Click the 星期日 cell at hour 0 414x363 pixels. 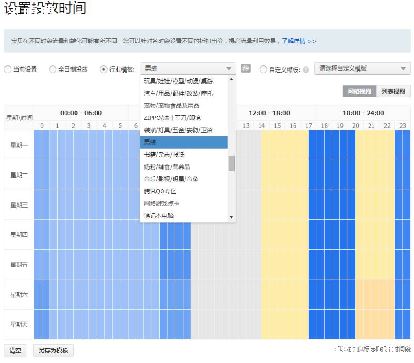pyautogui.click(x=42, y=324)
